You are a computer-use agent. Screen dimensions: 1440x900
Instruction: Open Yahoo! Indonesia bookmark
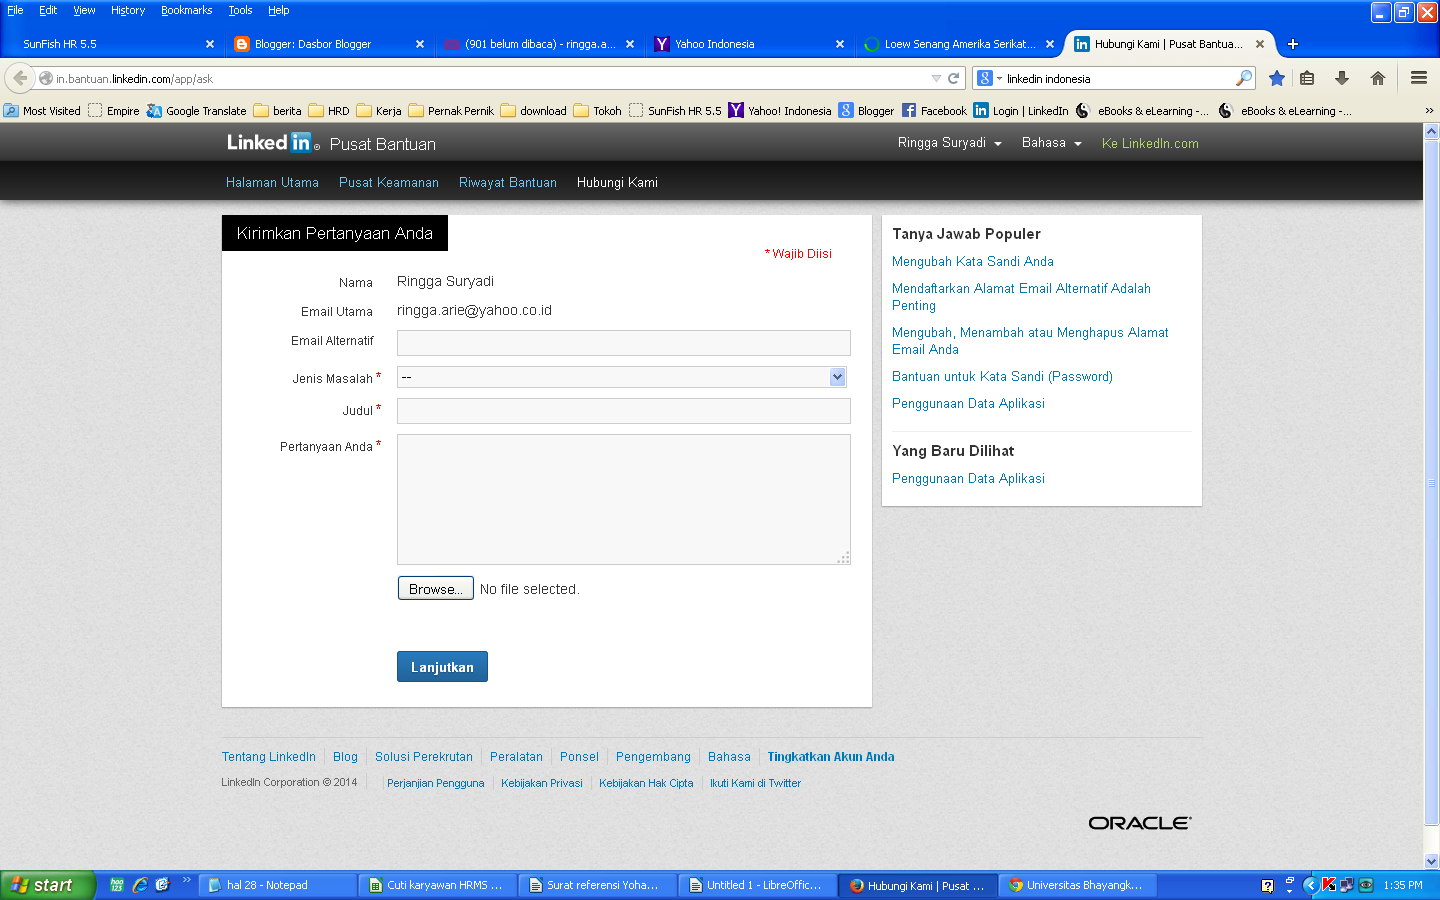pos(780,111)
